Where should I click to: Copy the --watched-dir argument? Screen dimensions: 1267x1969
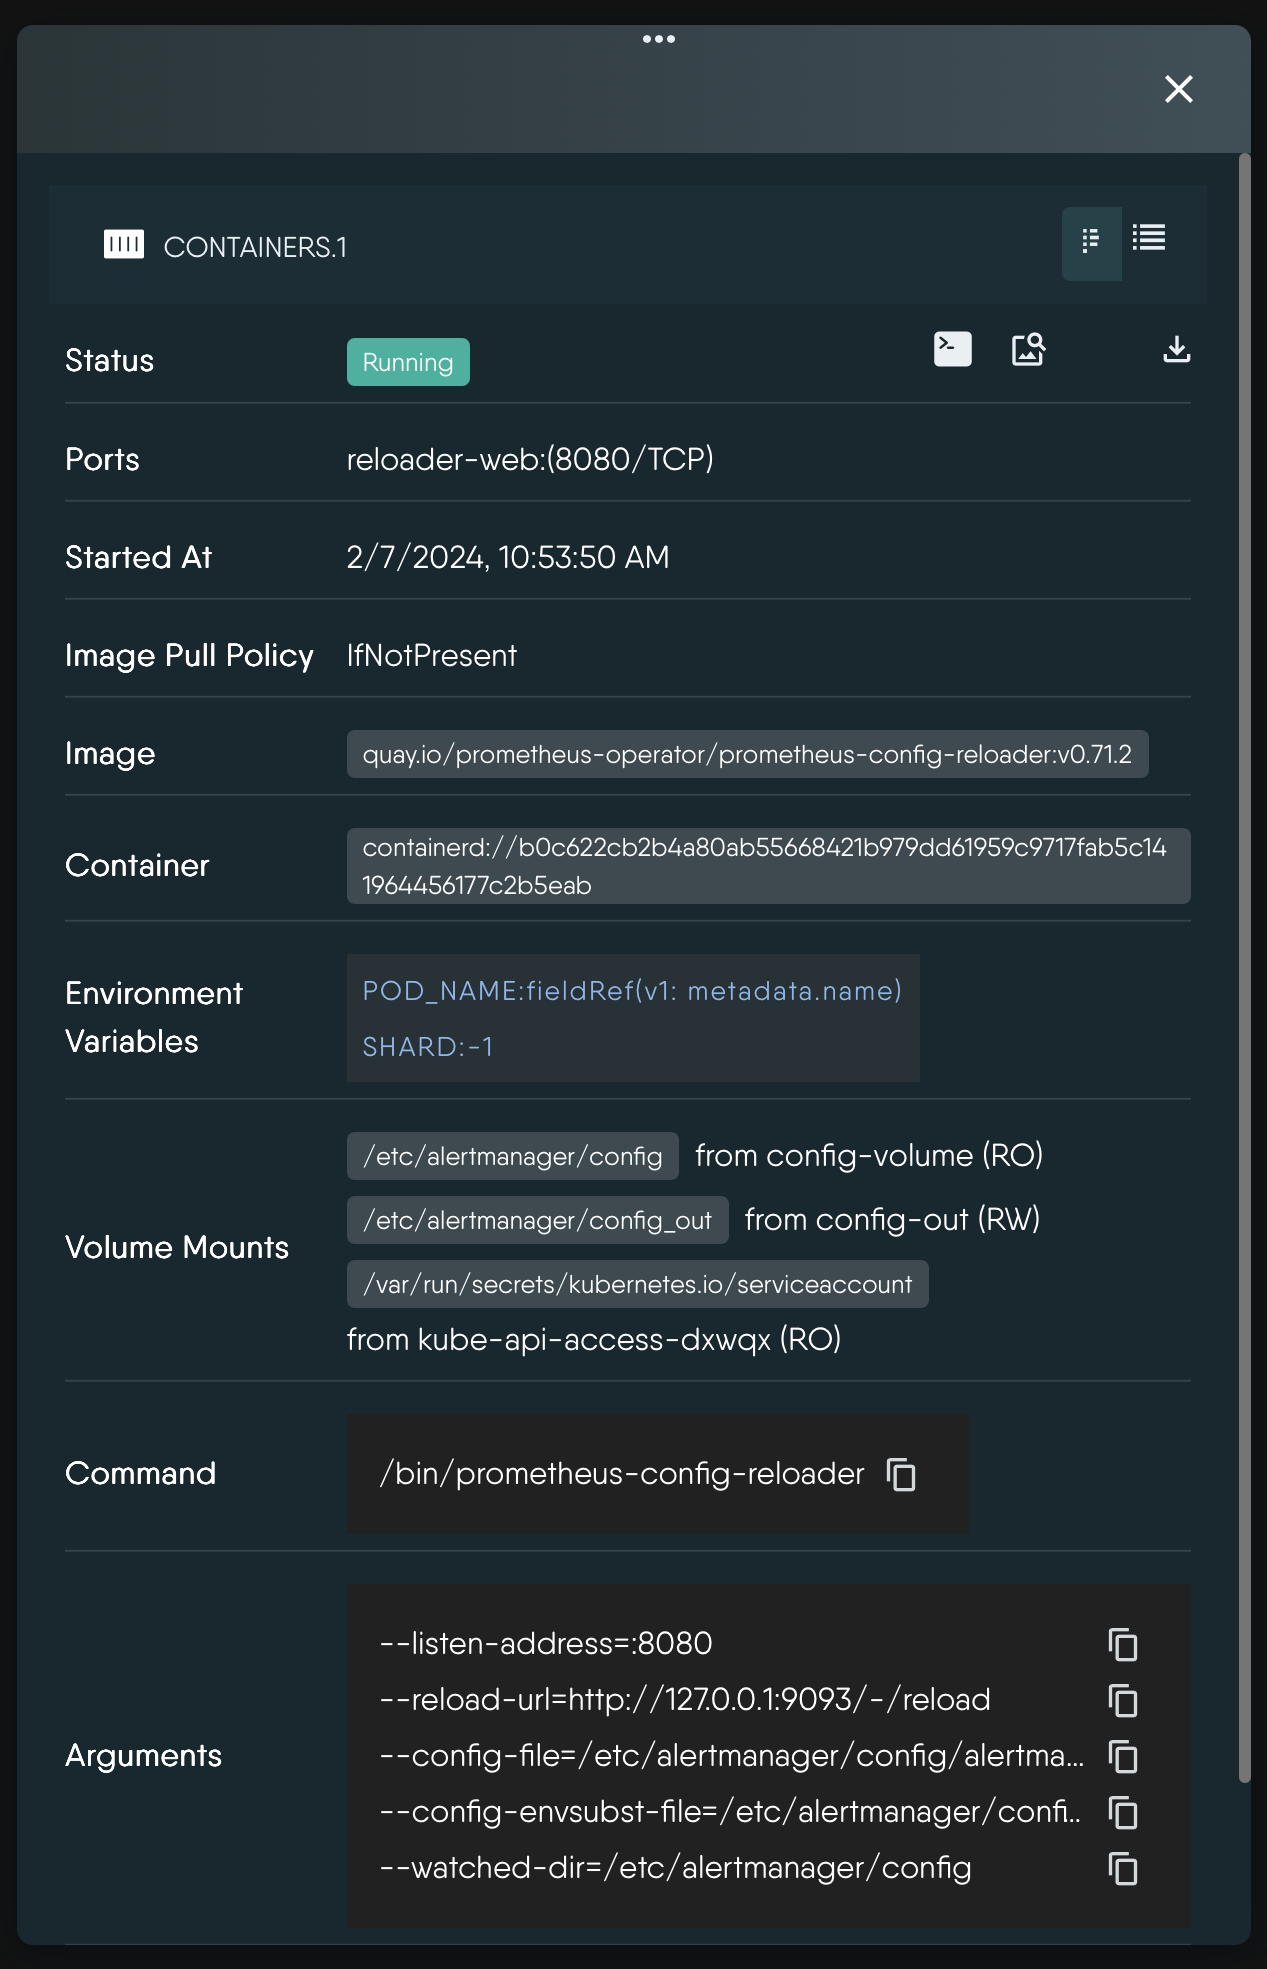(1123, 1869)
